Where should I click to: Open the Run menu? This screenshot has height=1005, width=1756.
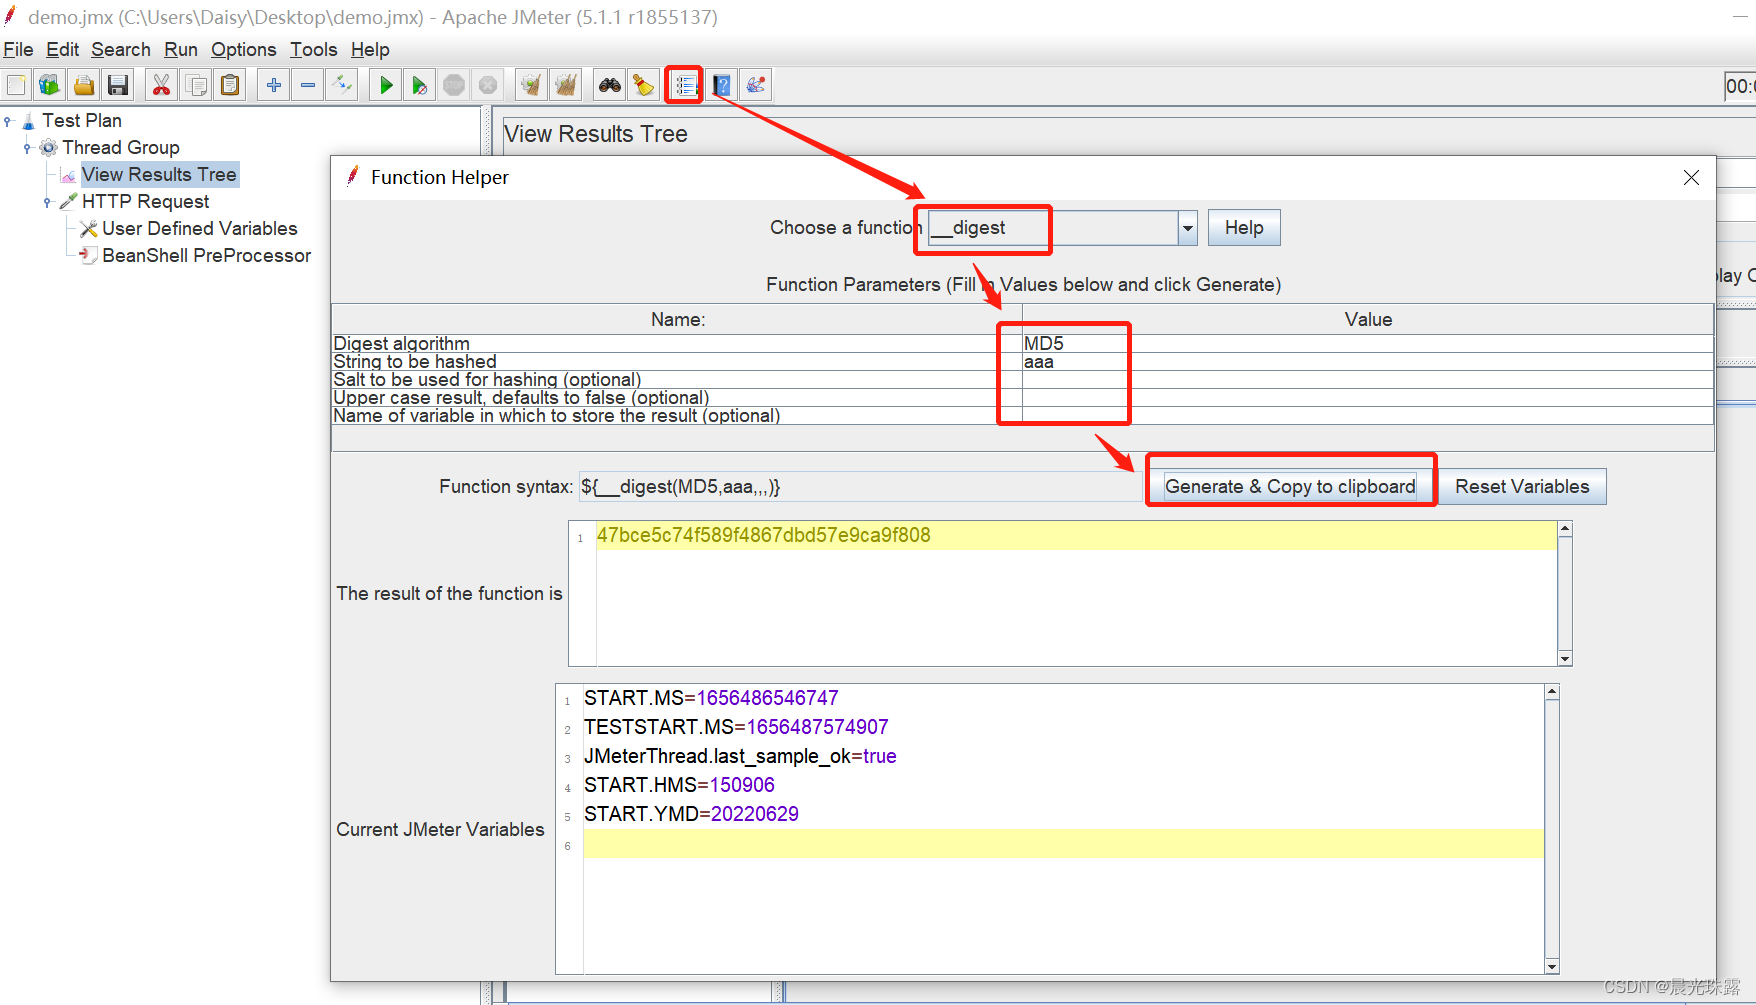pos(180,49)
